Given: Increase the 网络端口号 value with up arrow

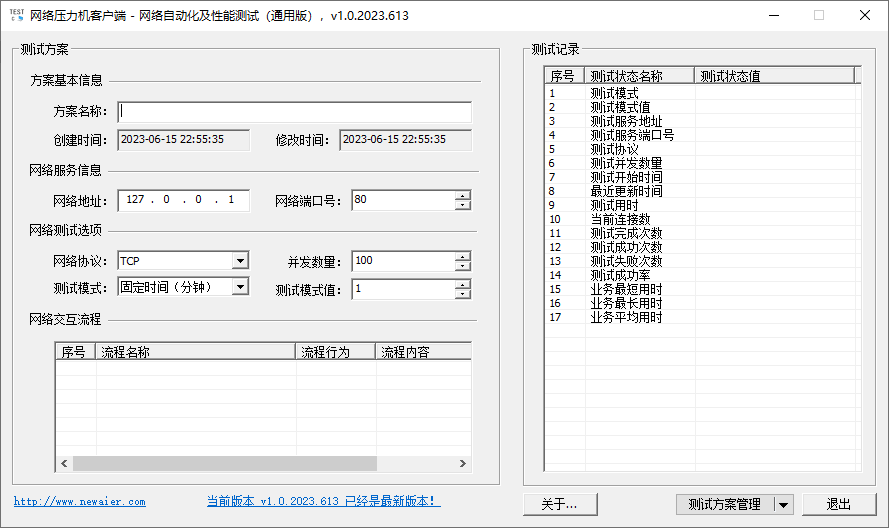Looking at the screenshot, I should click(x=462, y=195).
